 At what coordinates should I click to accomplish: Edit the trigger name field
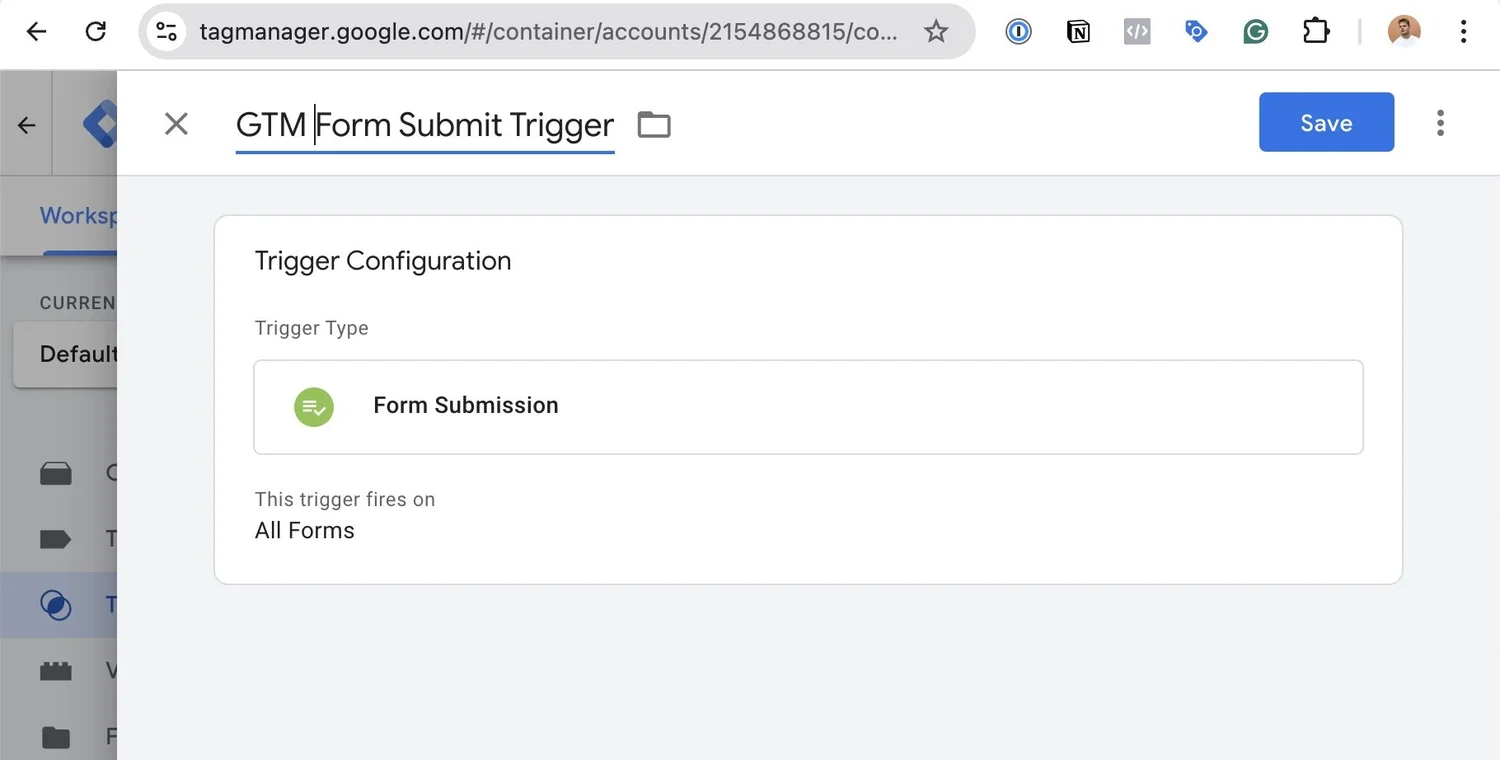[424, 124]
